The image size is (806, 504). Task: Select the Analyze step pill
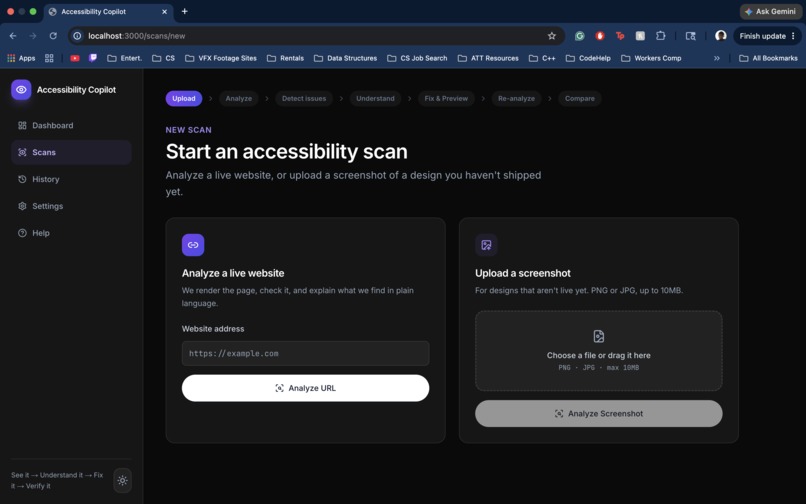point(239,98)
